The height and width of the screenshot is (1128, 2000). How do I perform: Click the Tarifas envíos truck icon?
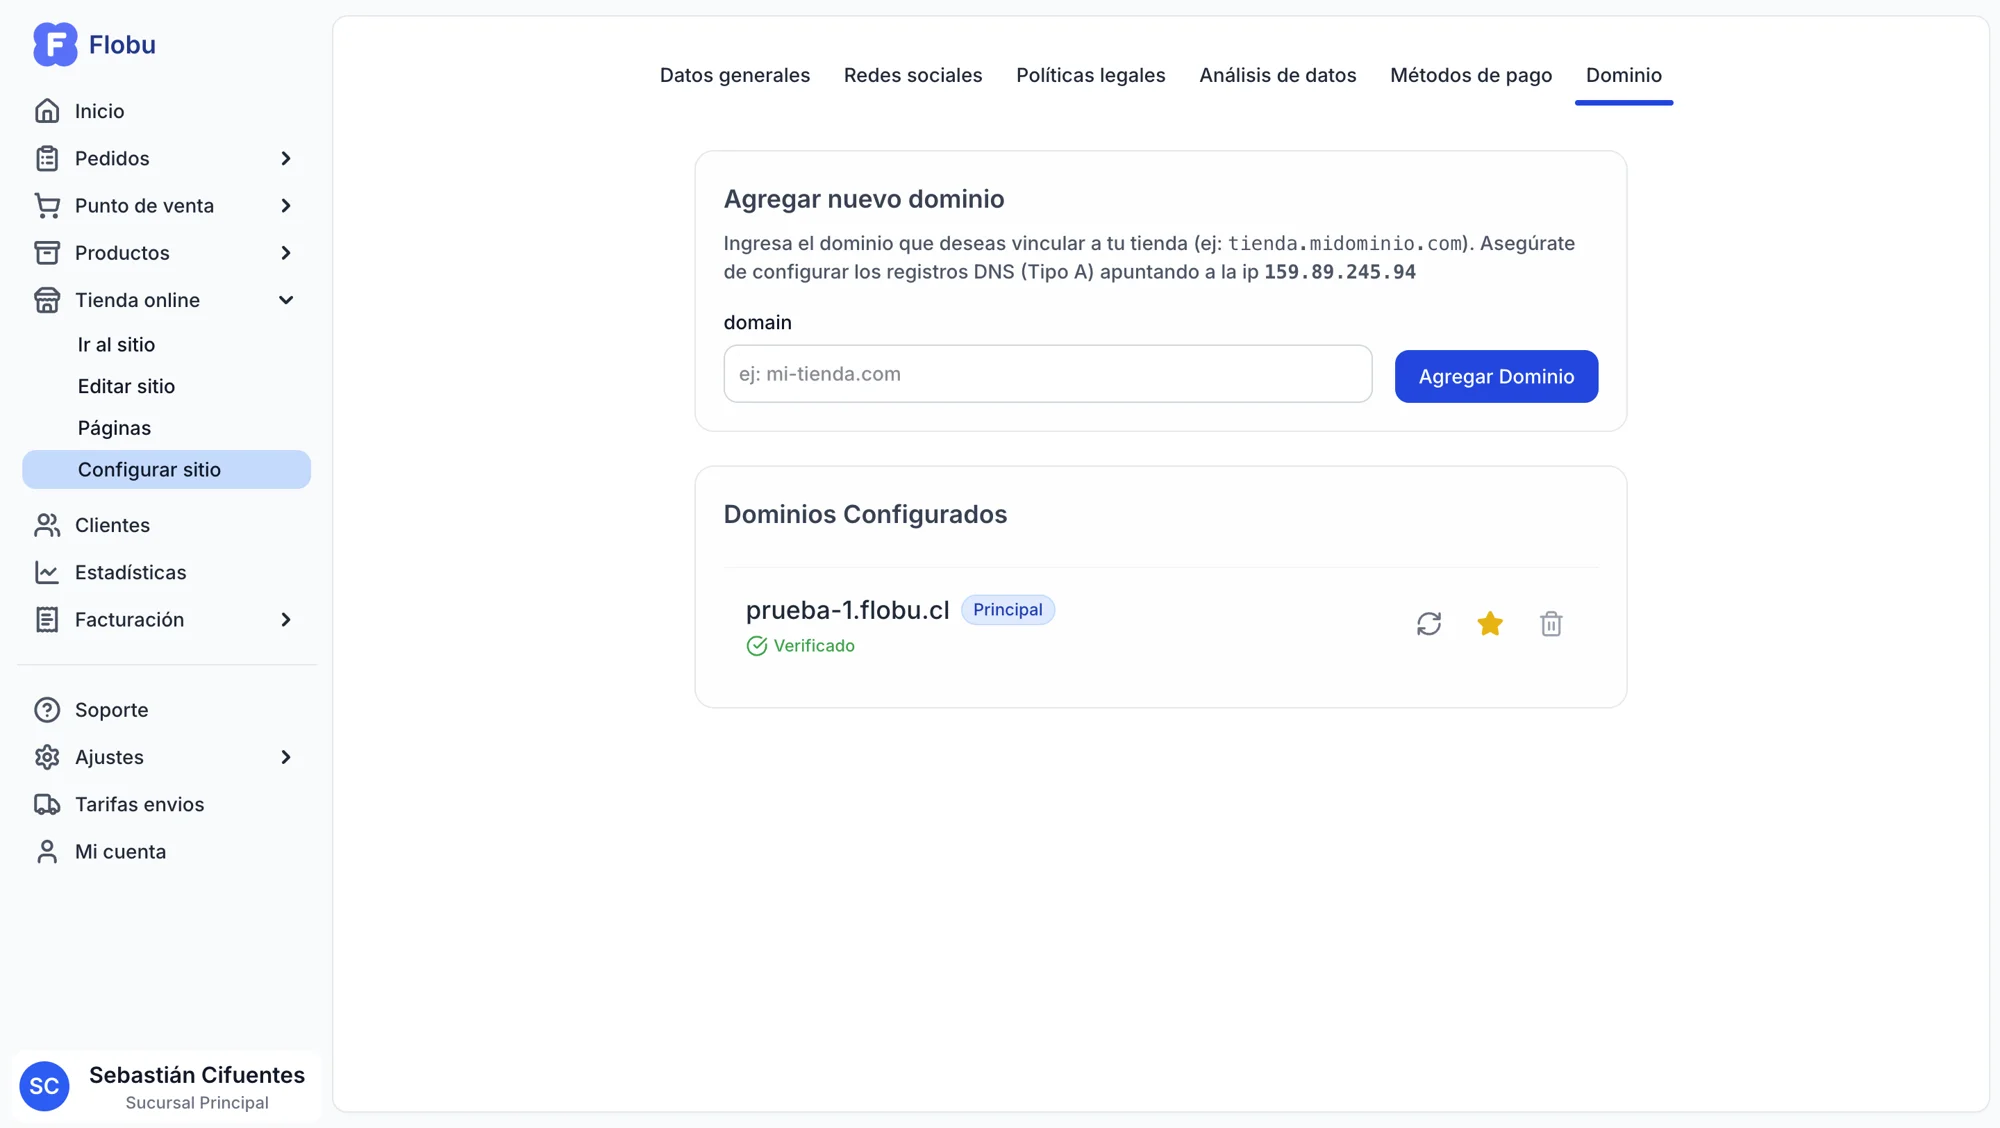tap(47, 804)
